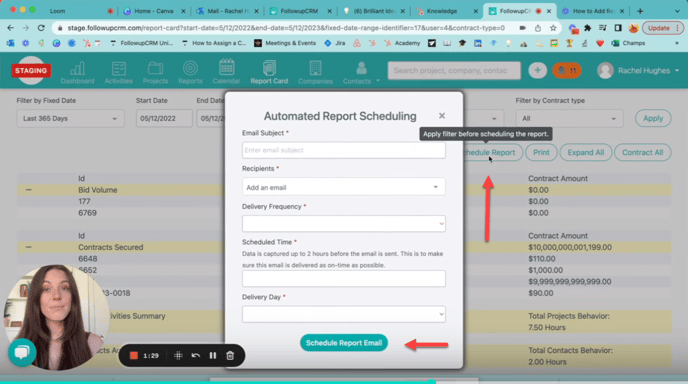Collapse the Contracts Secured section
Screen dimensions: 688x384
click(x=29, y=247)
